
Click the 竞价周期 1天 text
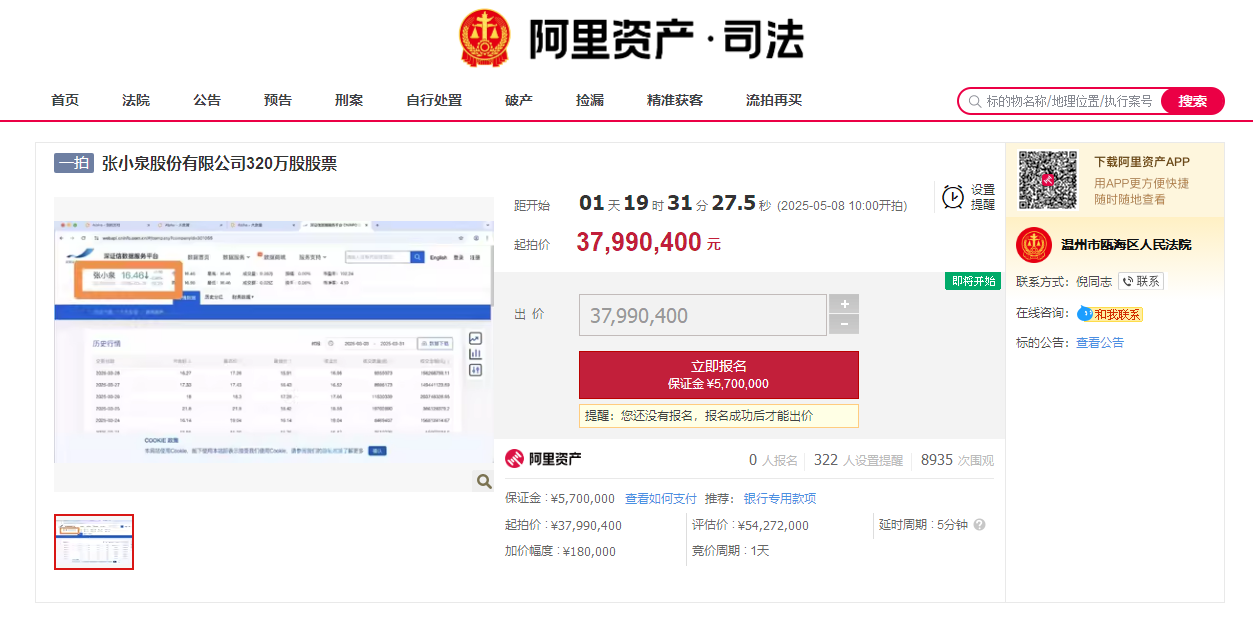[x=730, y=551]
